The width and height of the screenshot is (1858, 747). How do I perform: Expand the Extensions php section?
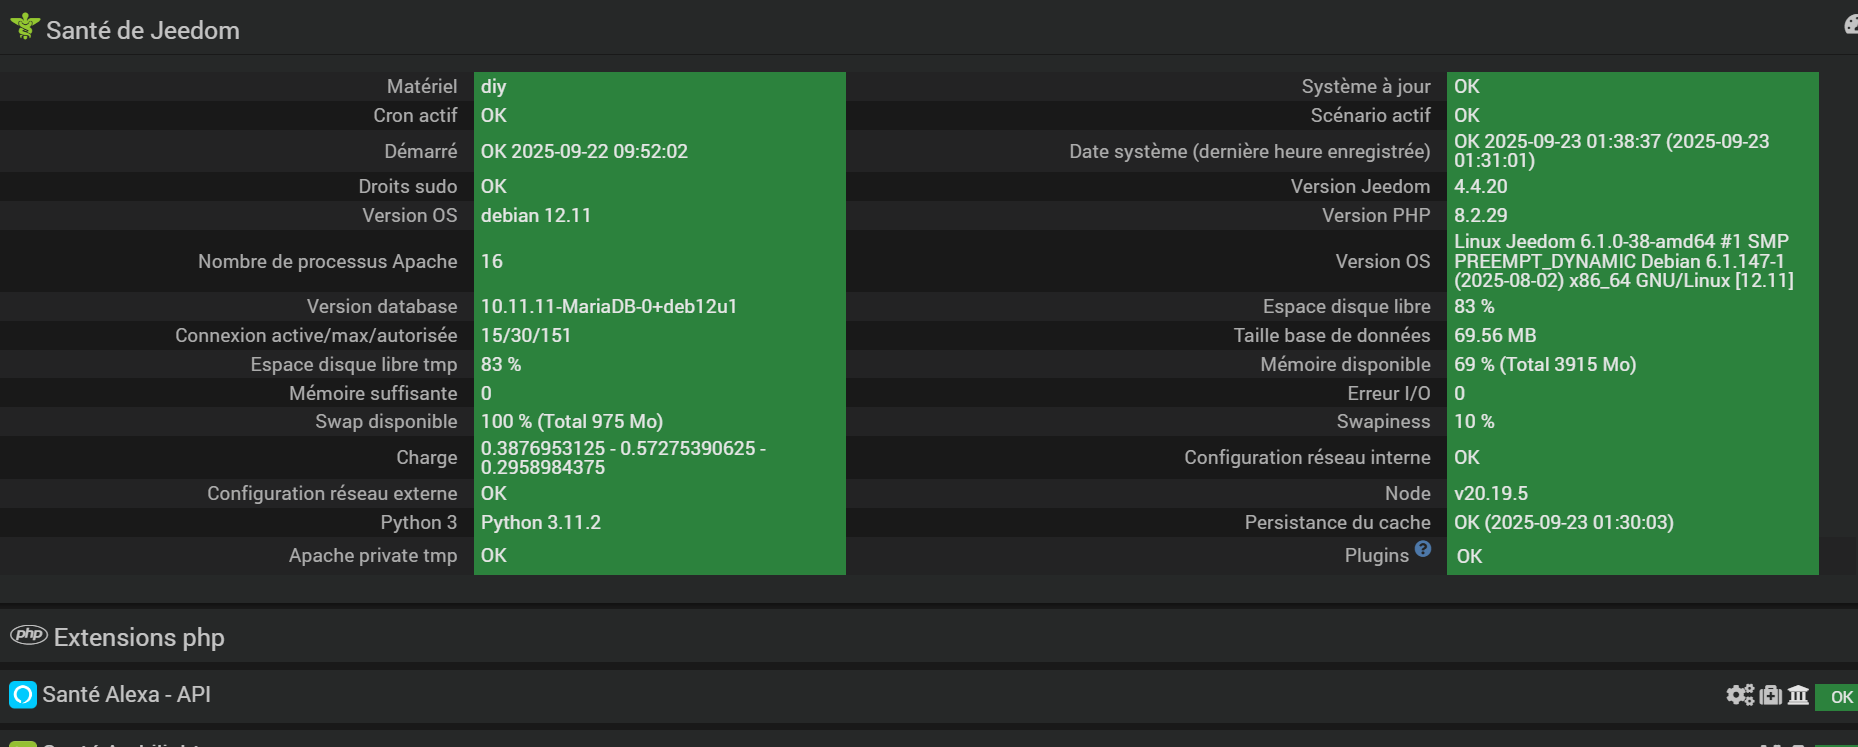pos(139,637)
